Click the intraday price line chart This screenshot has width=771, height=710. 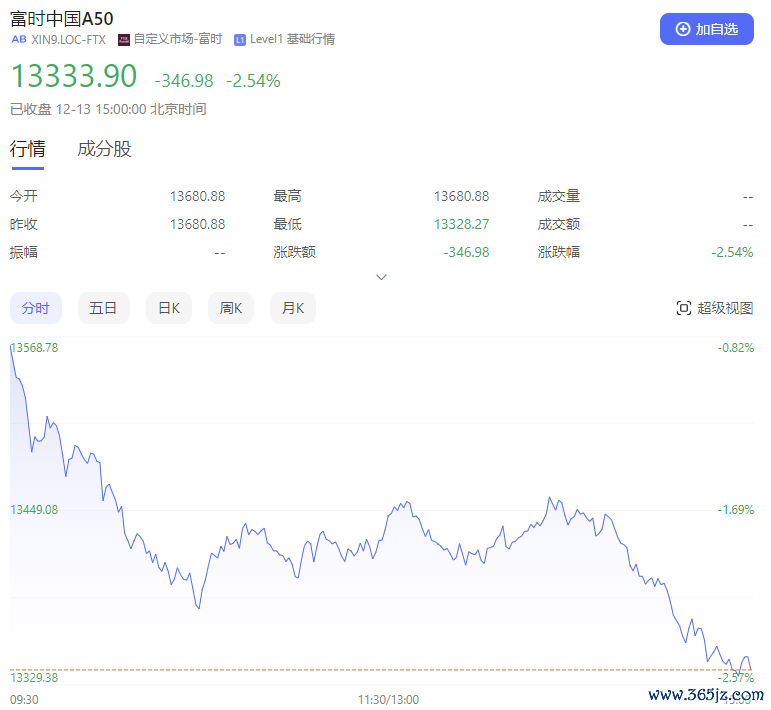tap(382, 511)
